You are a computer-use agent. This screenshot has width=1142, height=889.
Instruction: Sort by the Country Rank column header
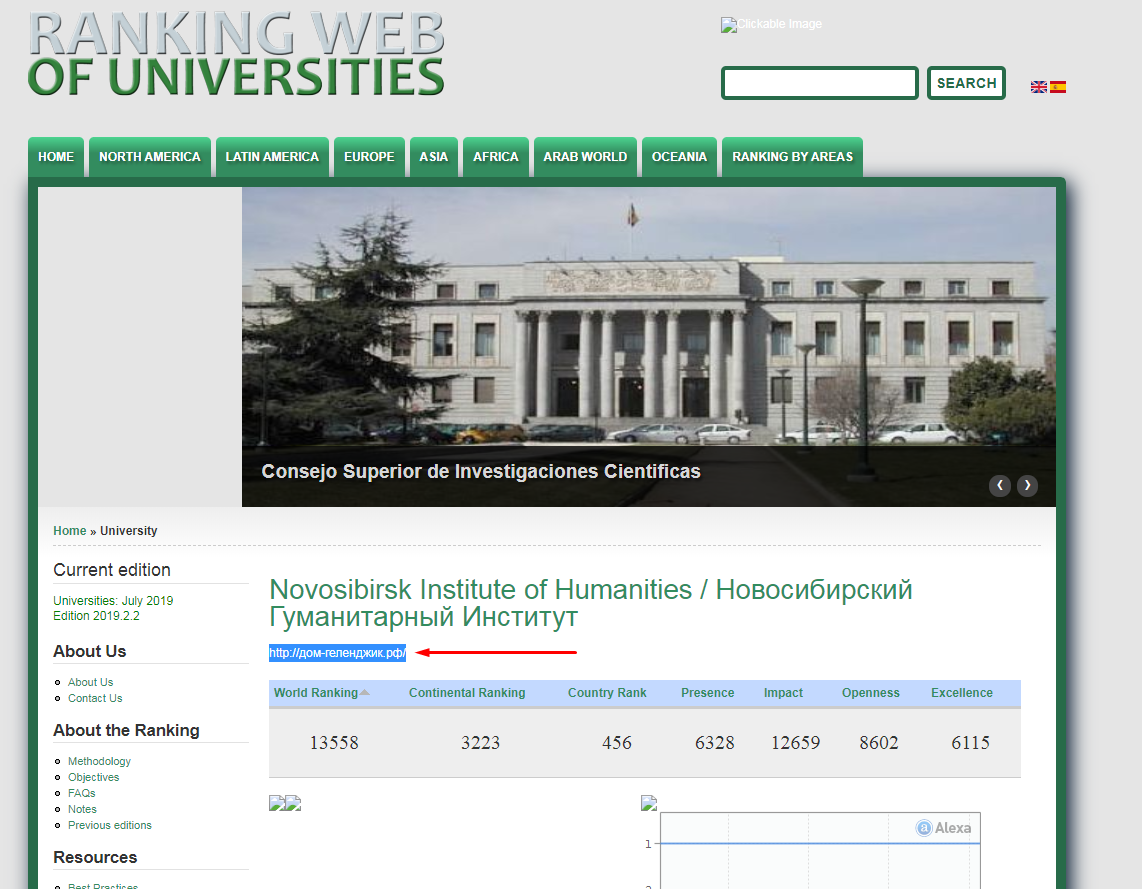(x=607, y=692)
